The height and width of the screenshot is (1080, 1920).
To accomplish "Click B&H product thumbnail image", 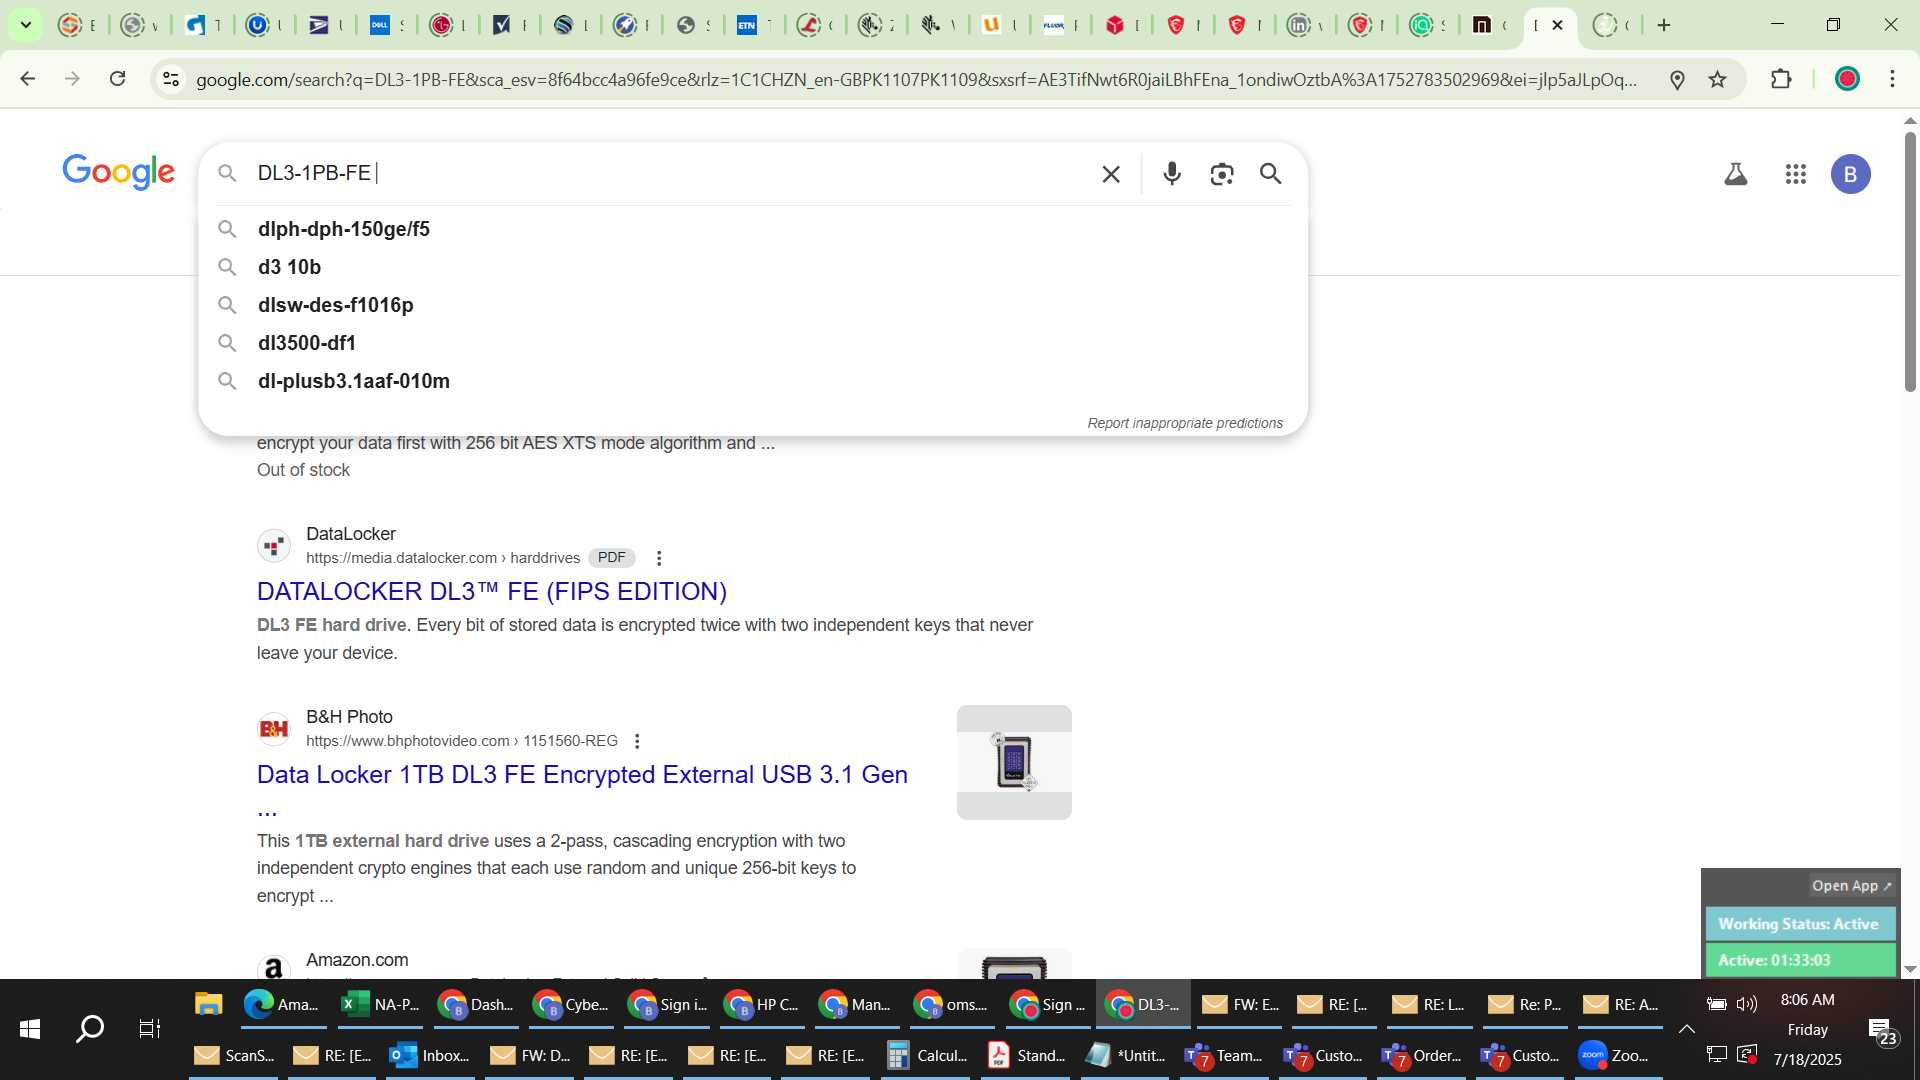I will point(1014,762).
